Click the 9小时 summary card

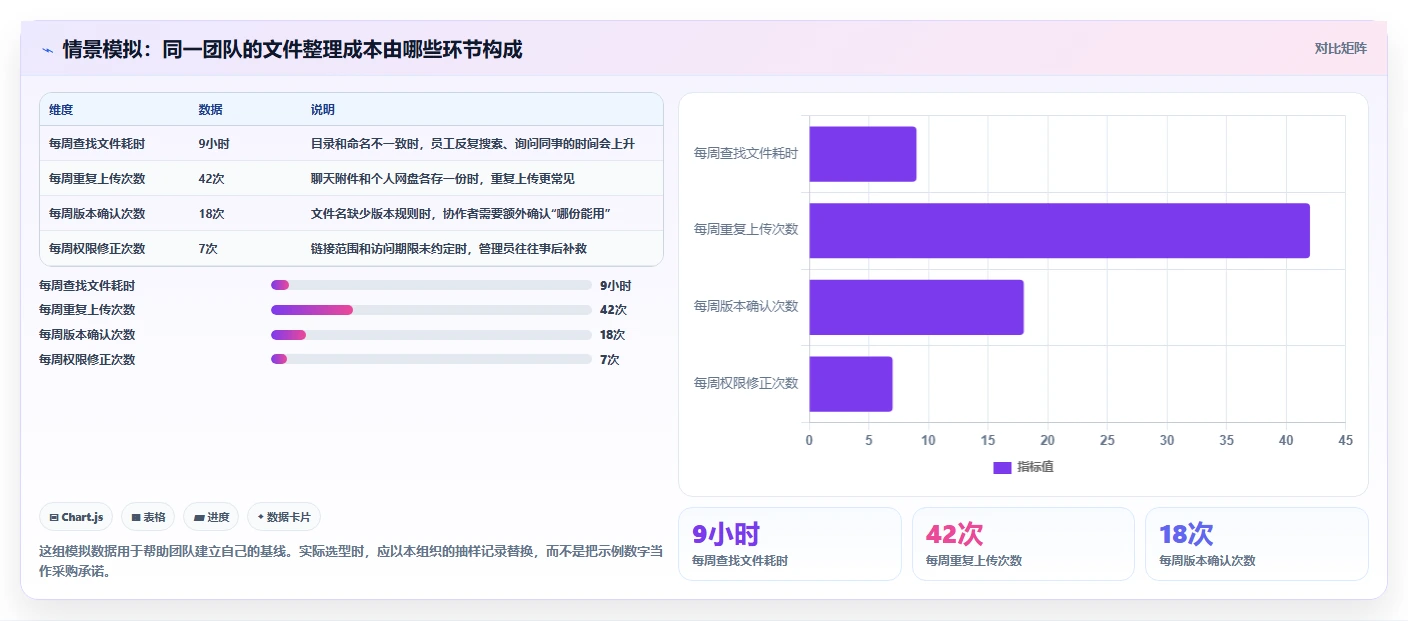pos(790,544)
